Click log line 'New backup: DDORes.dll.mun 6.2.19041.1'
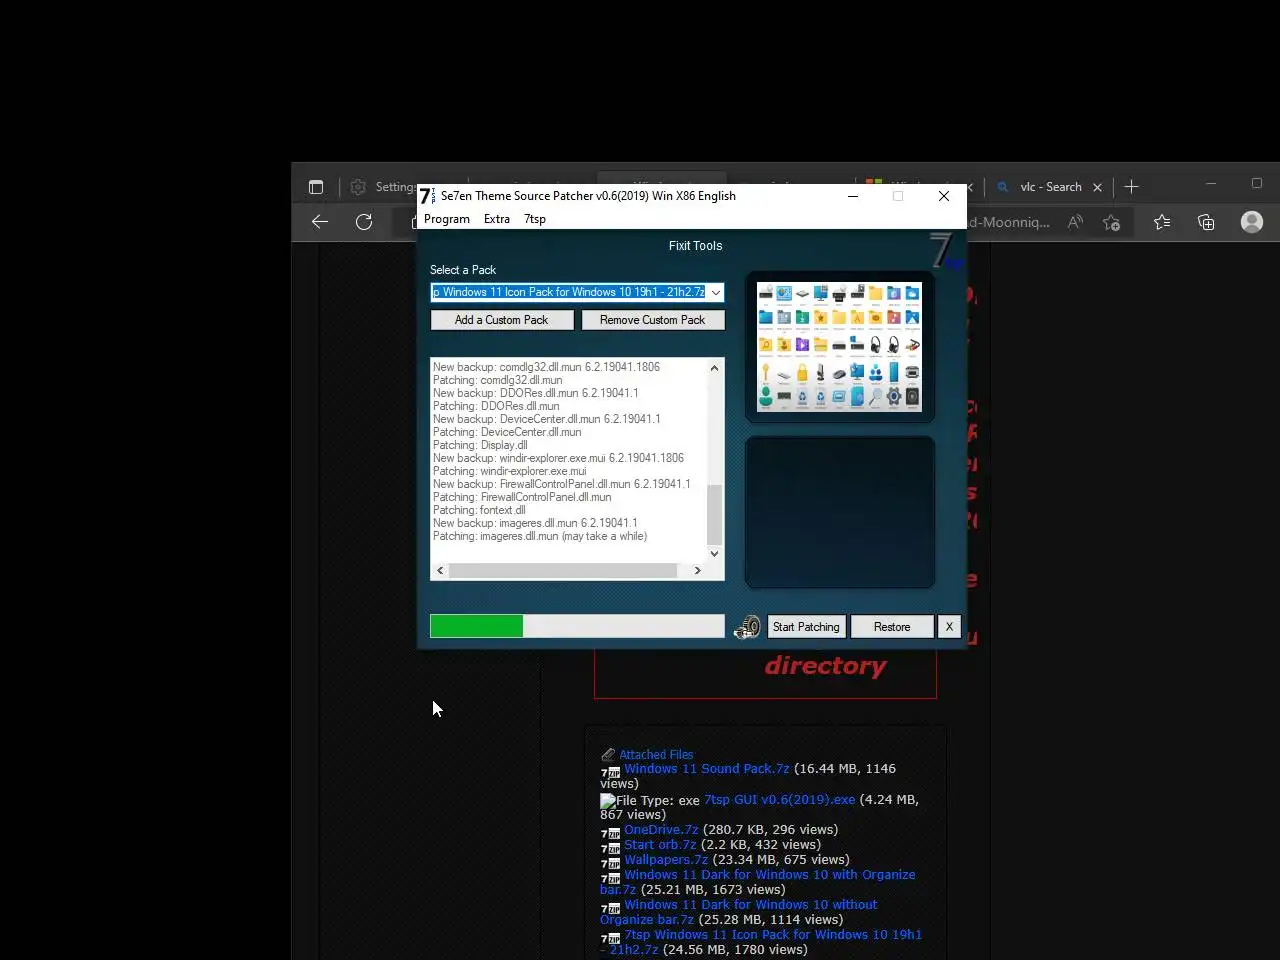 coord(535,393)
